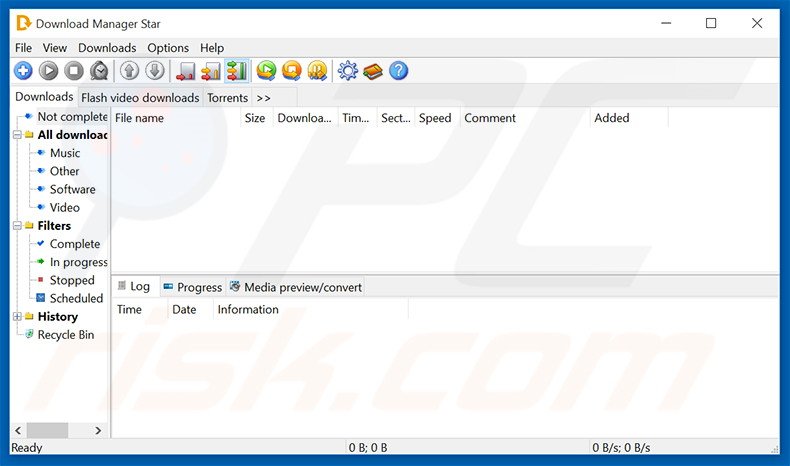Switch to the Torrents tab

tap(227, 98)
